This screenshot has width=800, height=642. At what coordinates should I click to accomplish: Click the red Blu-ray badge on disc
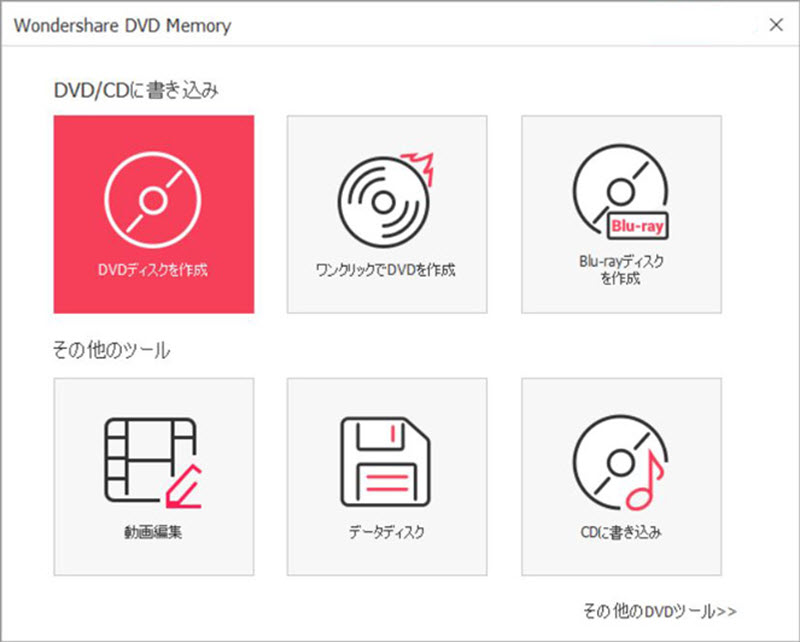(637, 226)
